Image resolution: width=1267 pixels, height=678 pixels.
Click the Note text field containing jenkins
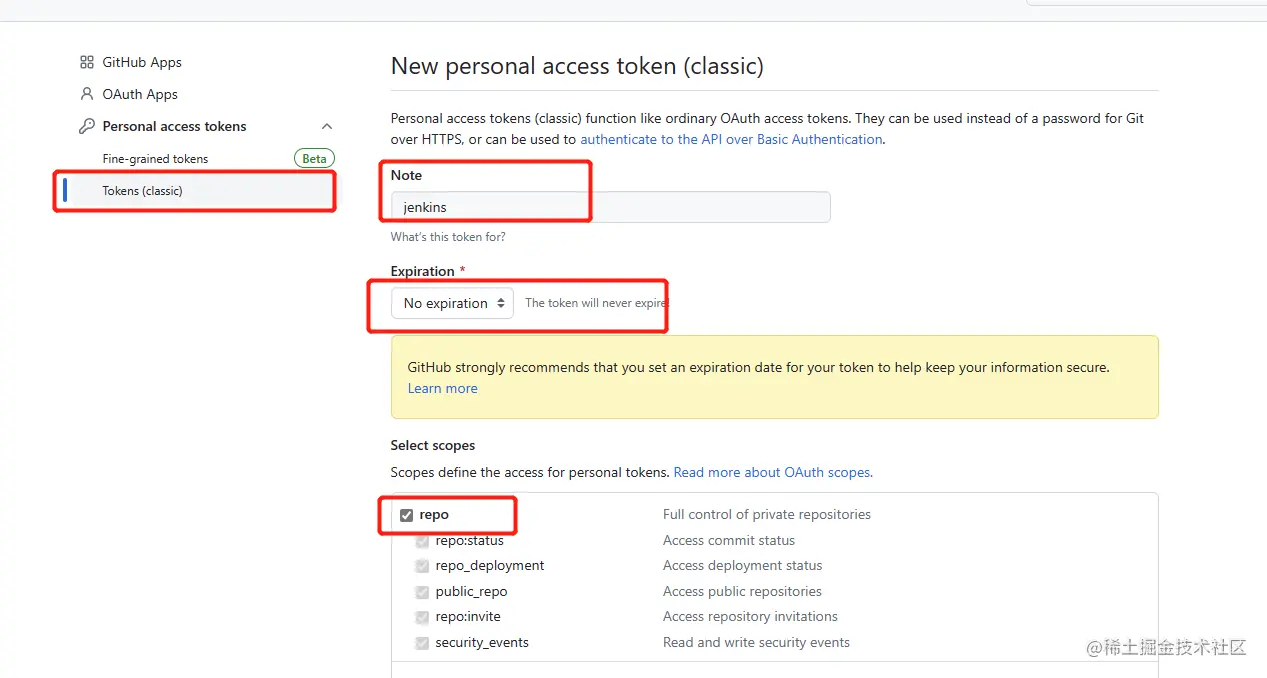pyautogui.click(x=610, y=207)
